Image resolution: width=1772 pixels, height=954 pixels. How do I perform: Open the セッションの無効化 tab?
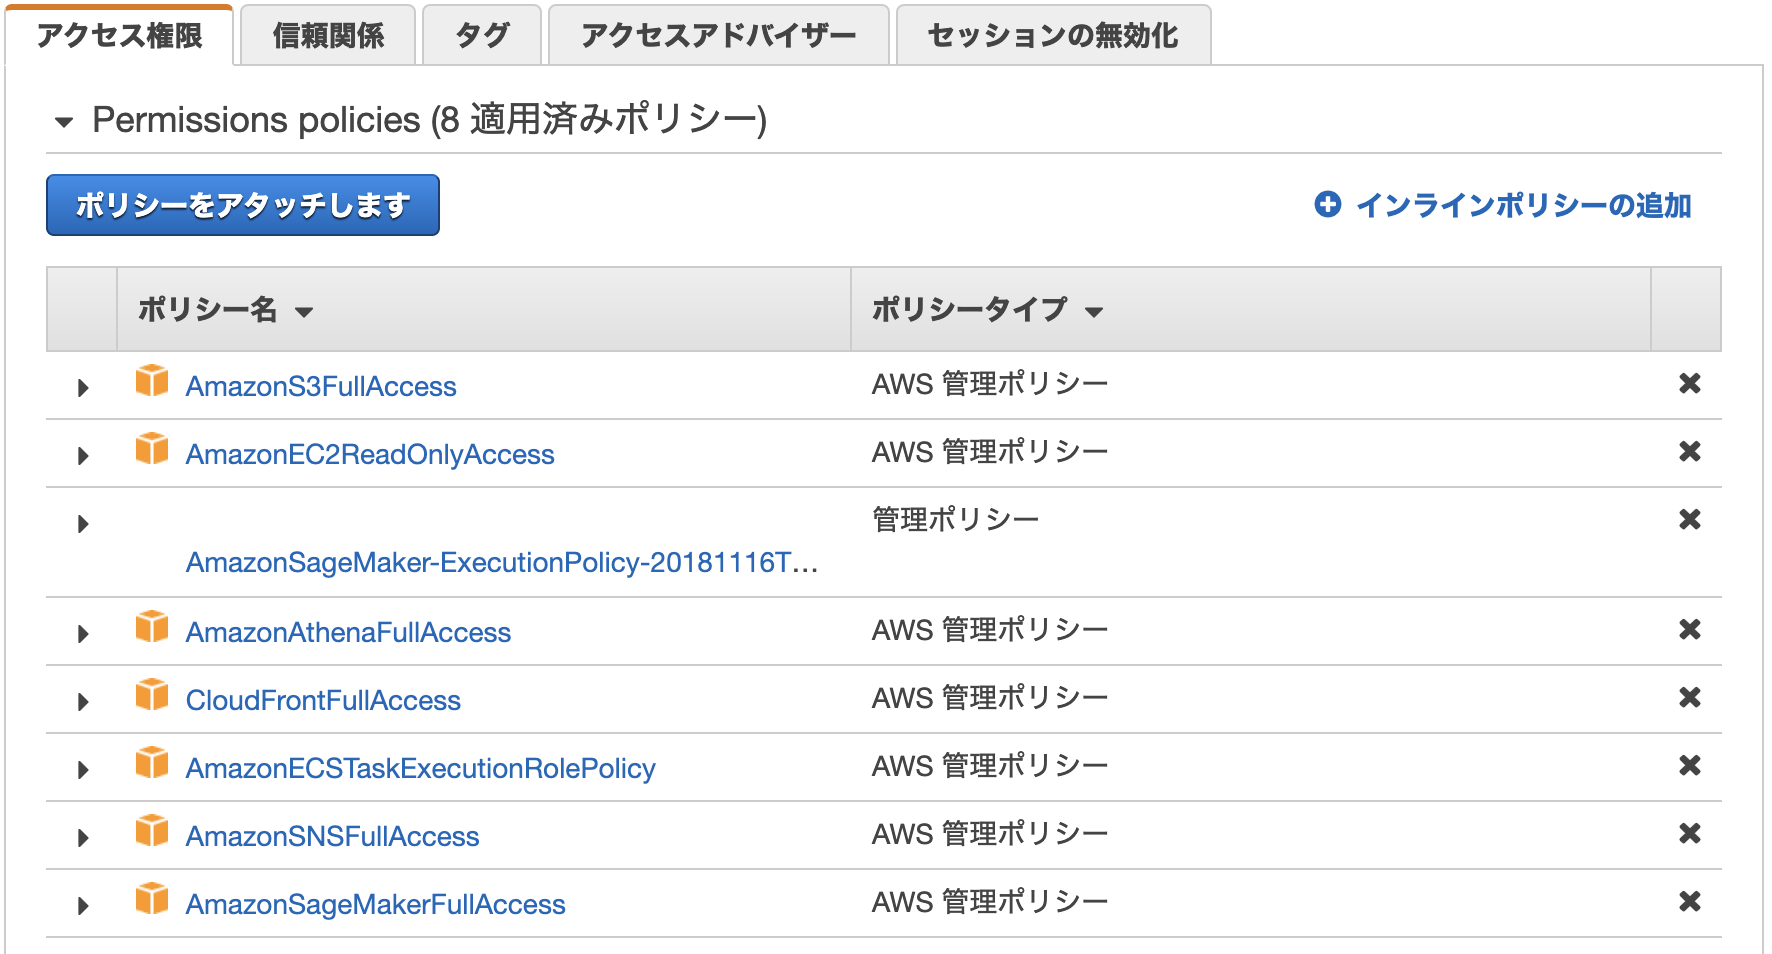tap(1054, 36)
